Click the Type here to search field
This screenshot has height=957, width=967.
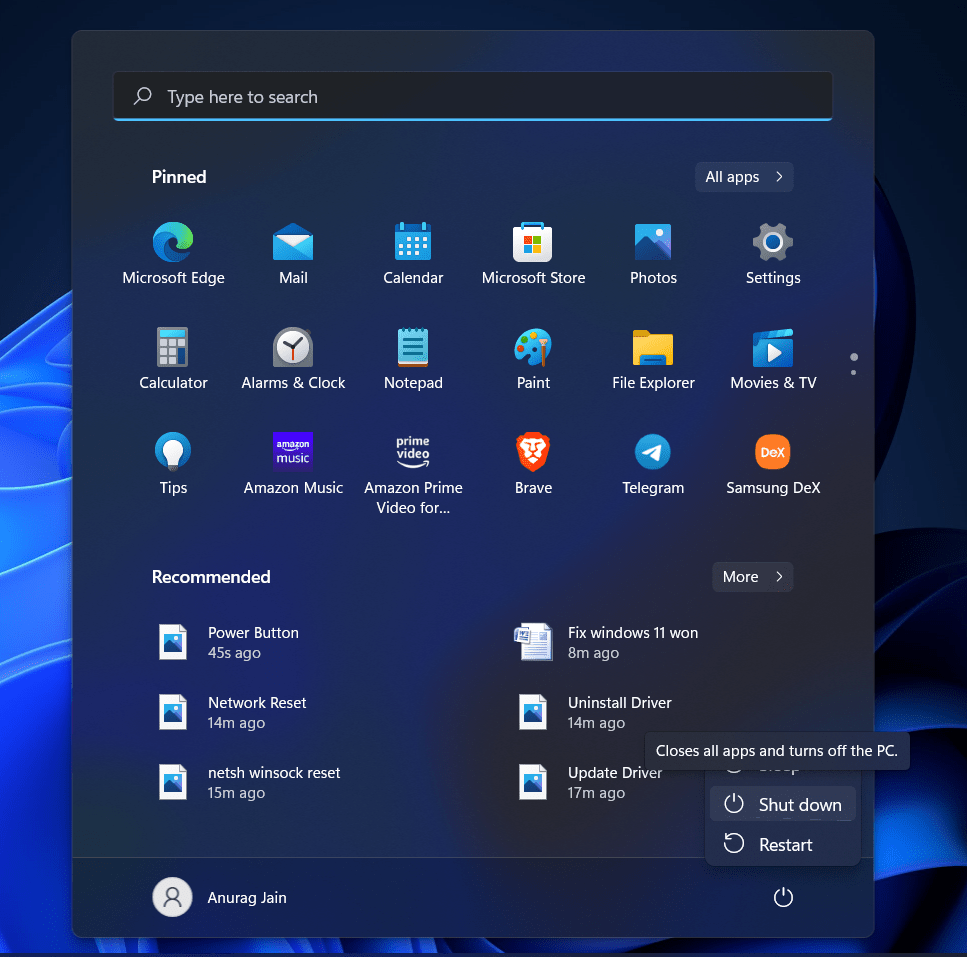coord(473,96)
